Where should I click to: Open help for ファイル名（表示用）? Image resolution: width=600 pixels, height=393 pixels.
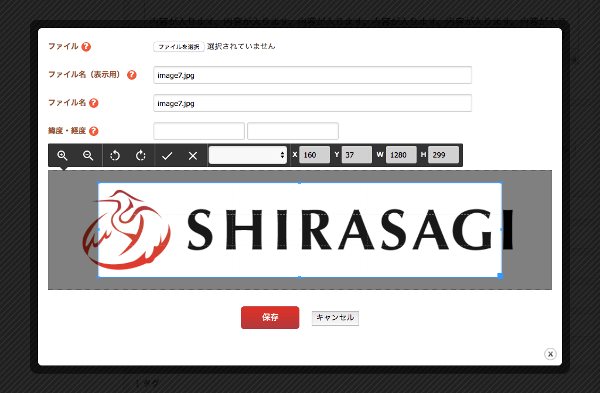(132, 75)
